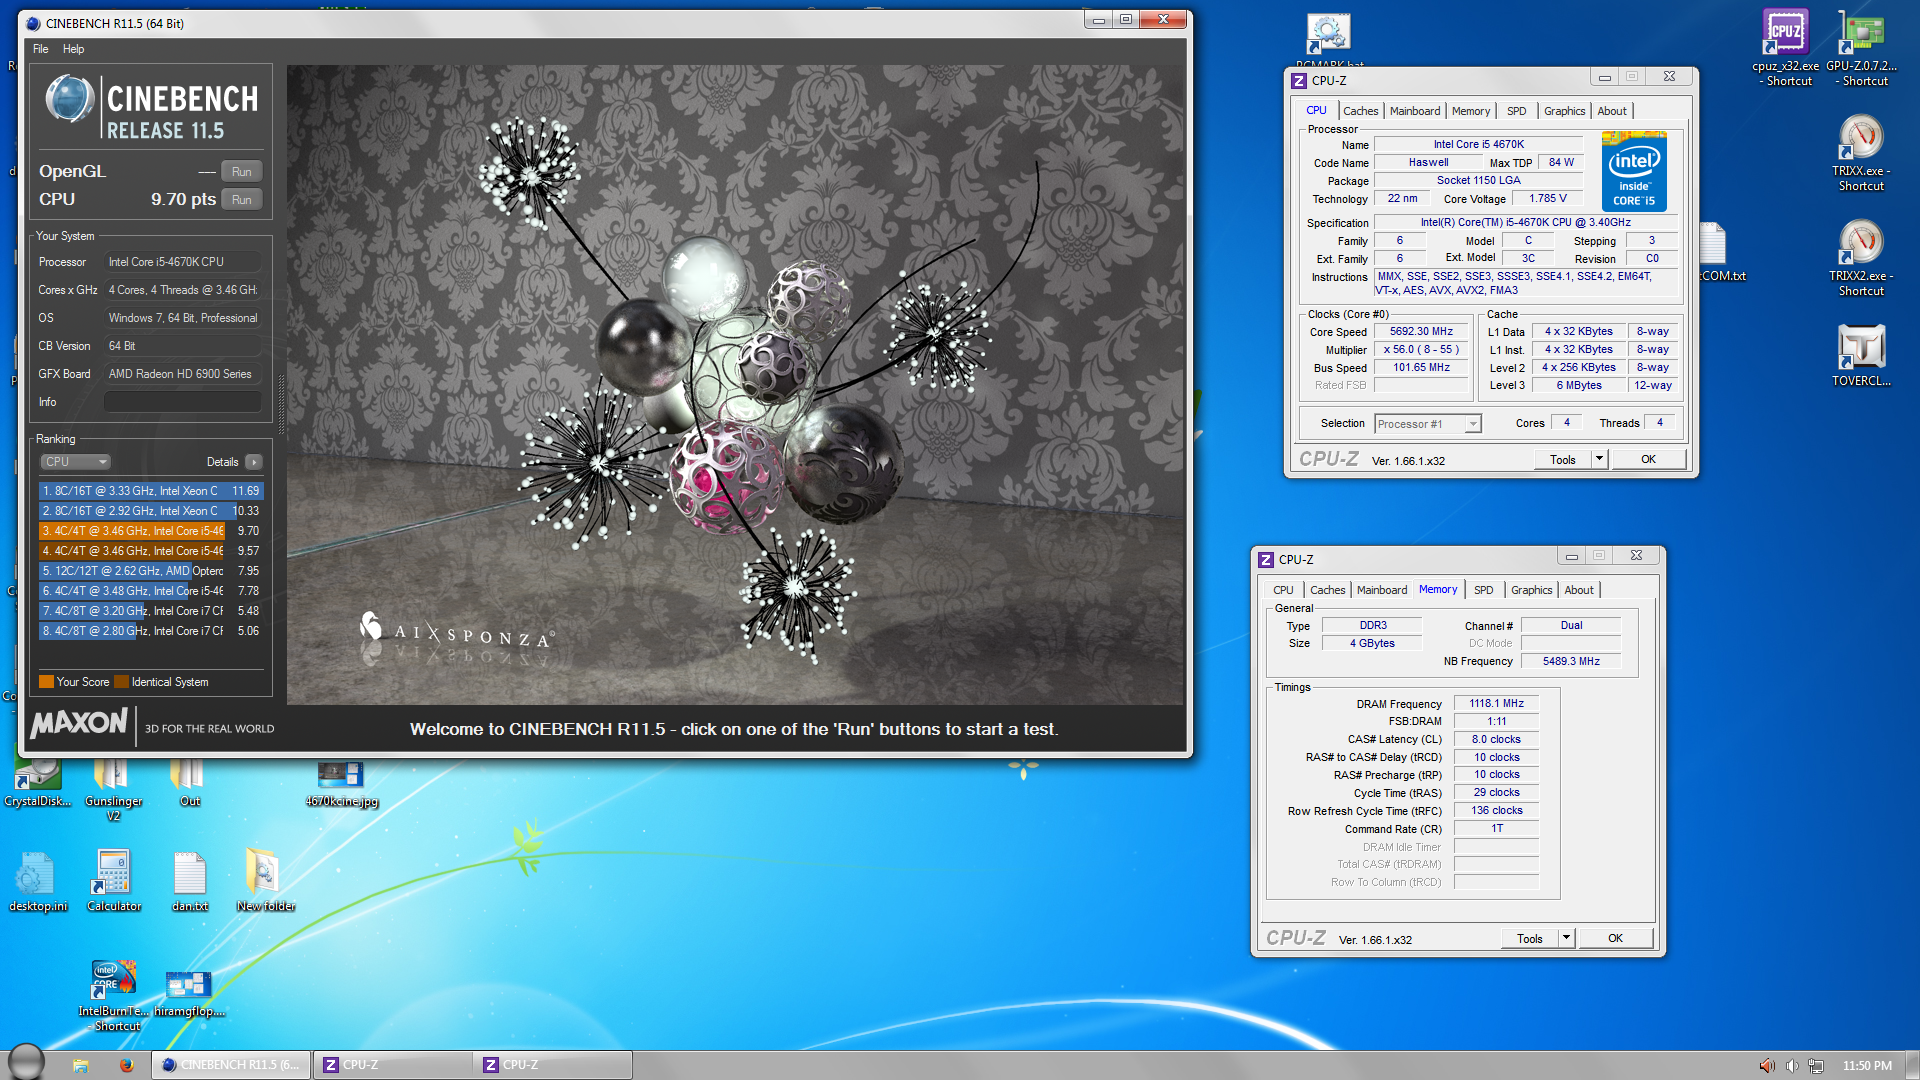Switch to Caches tab in upper CPU-Z

click(1360, 111)
